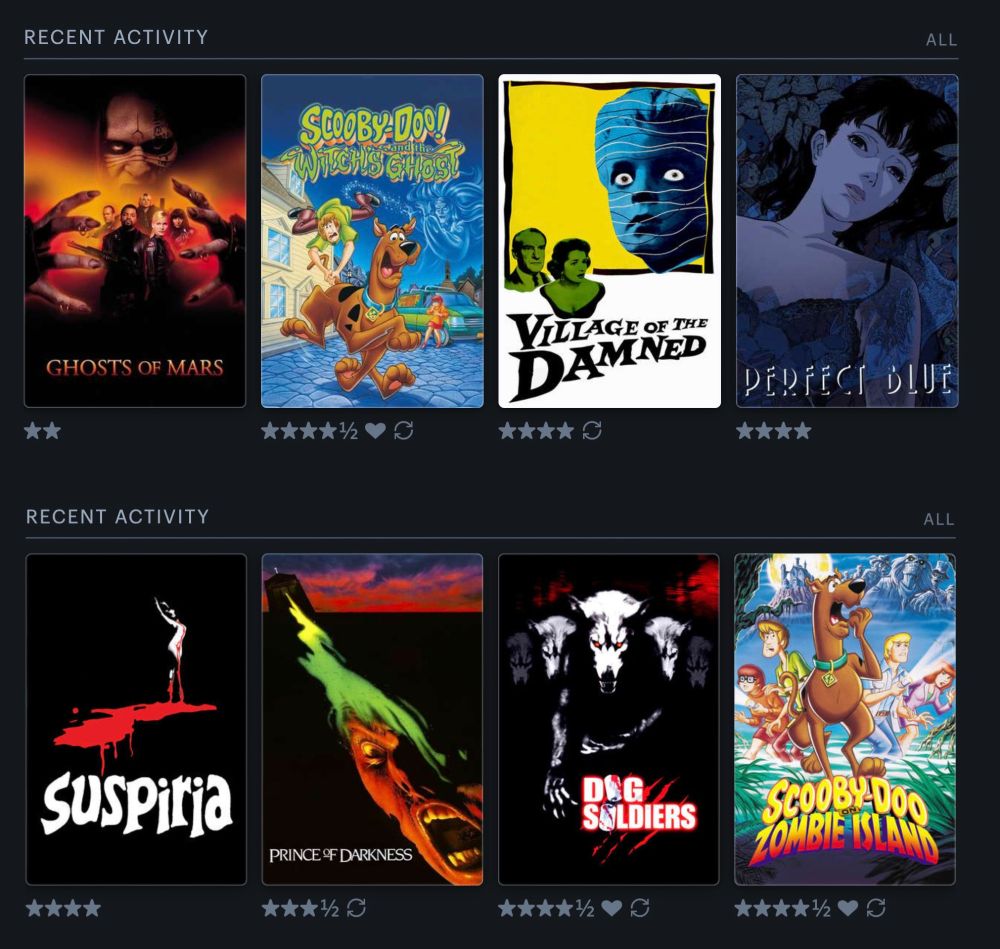Open the Prince of Darkness poster
The width and height of the screenshot is (1000, 949).
pos(372,719)
